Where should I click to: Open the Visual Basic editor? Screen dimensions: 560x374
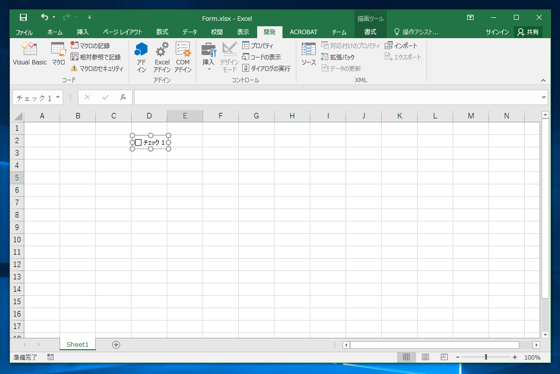(30, 54)
